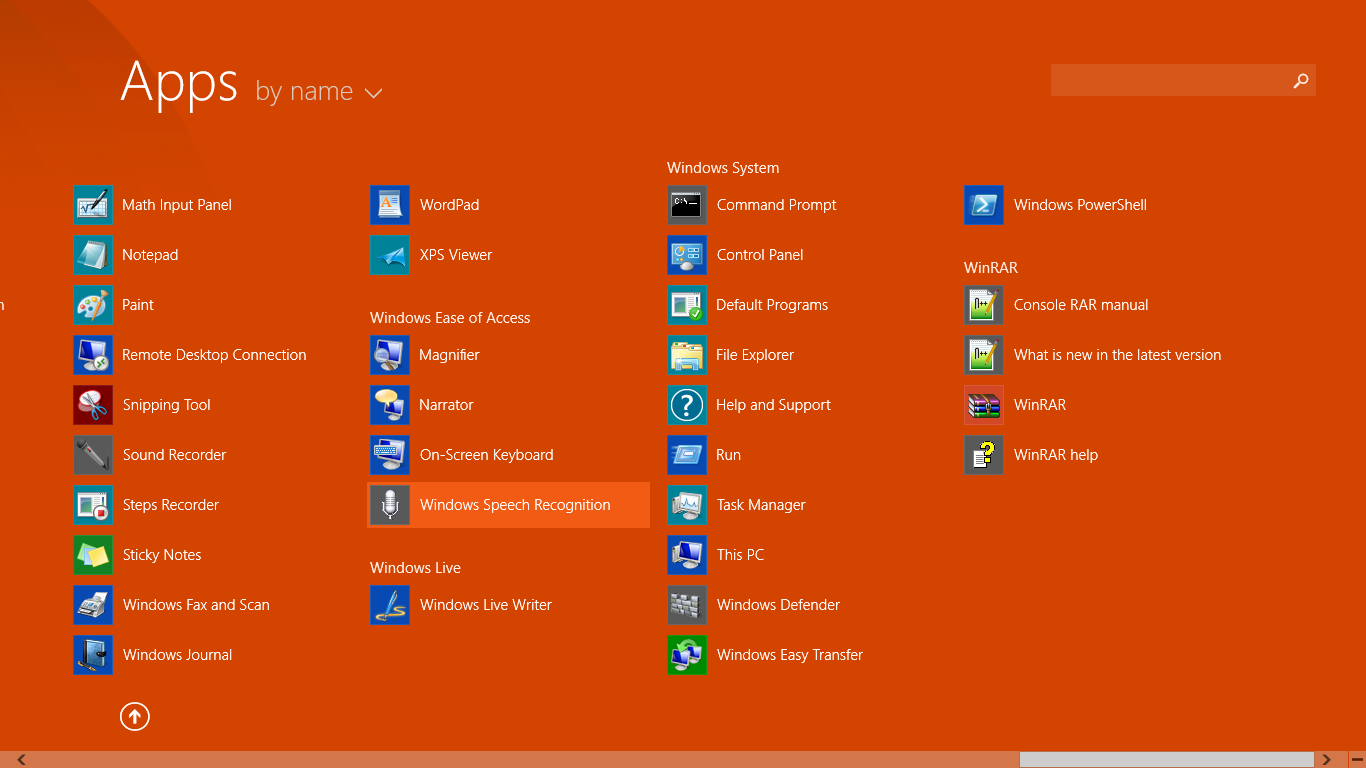The image size is (1366, 768).
Task: Select the Windows System group header
Action: tap(723, 168)
